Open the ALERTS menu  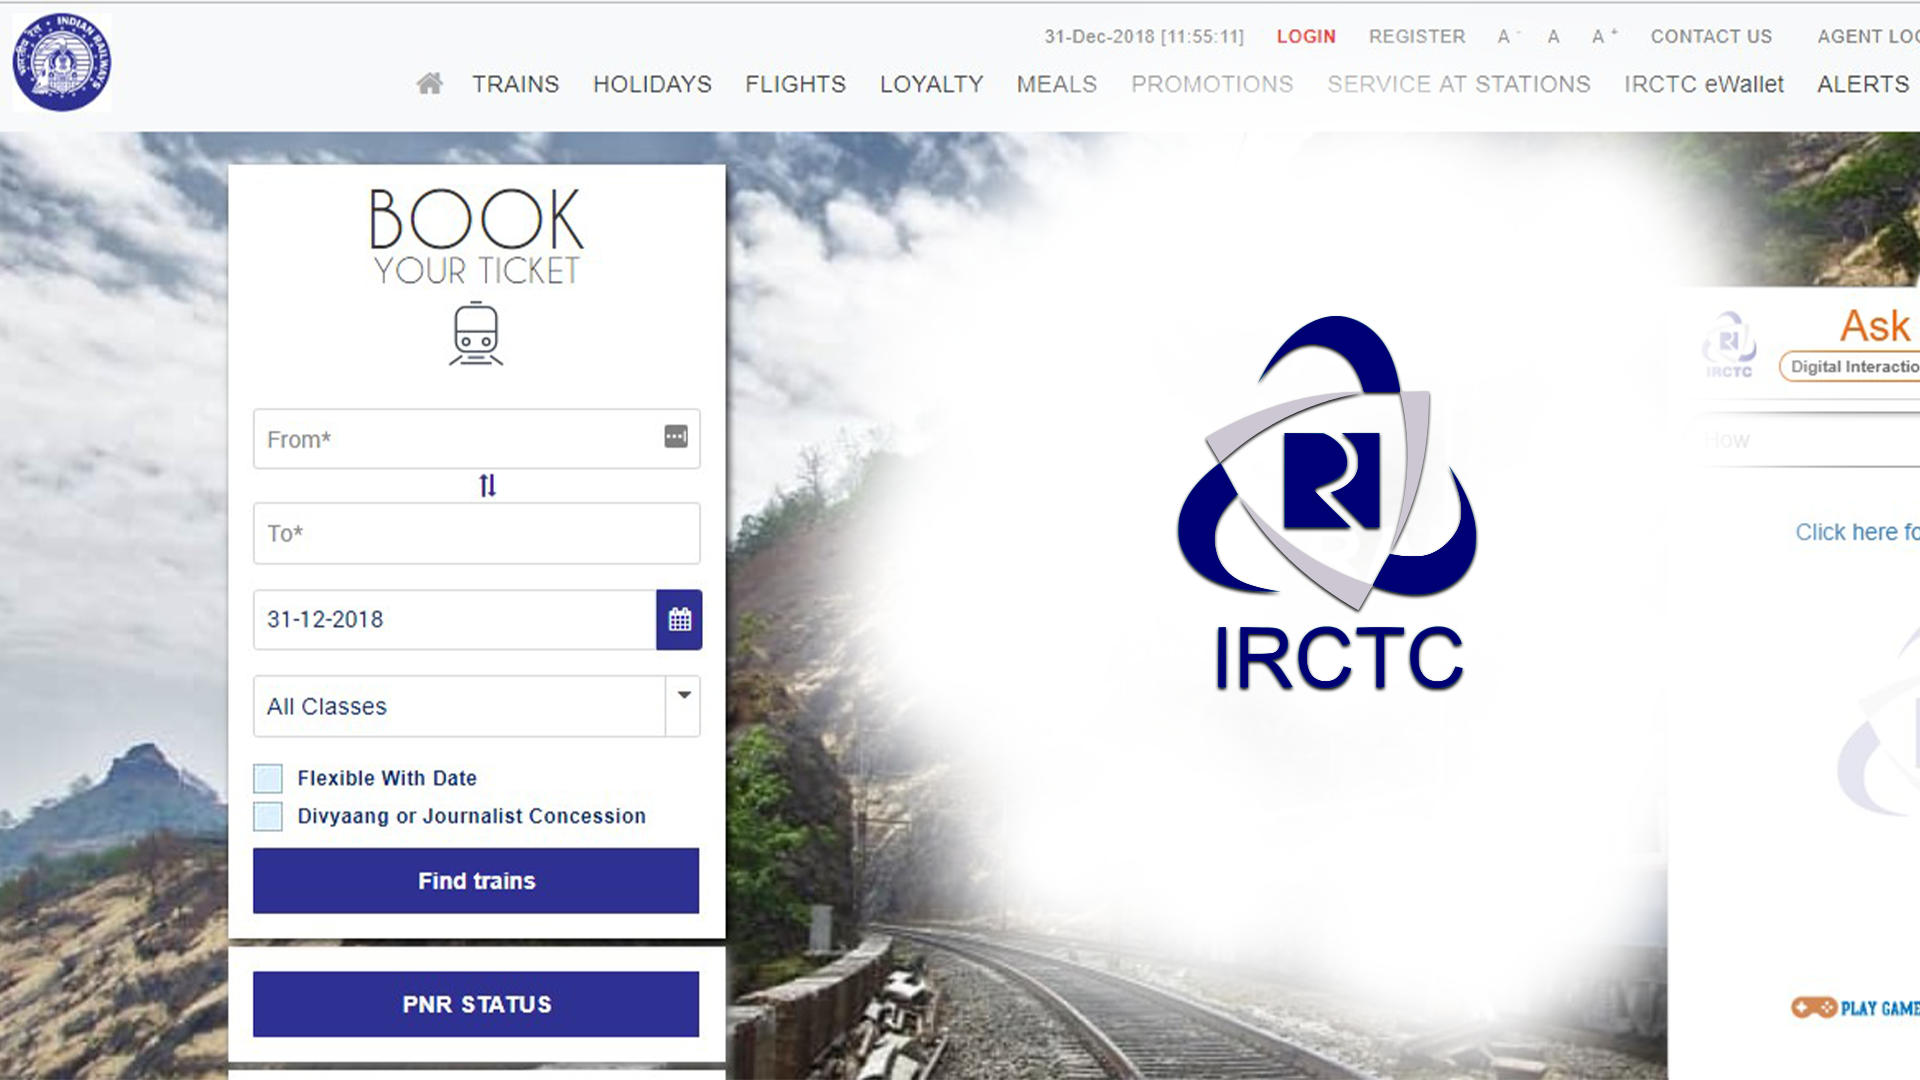pyautogui.click(x=1863, y=84)
